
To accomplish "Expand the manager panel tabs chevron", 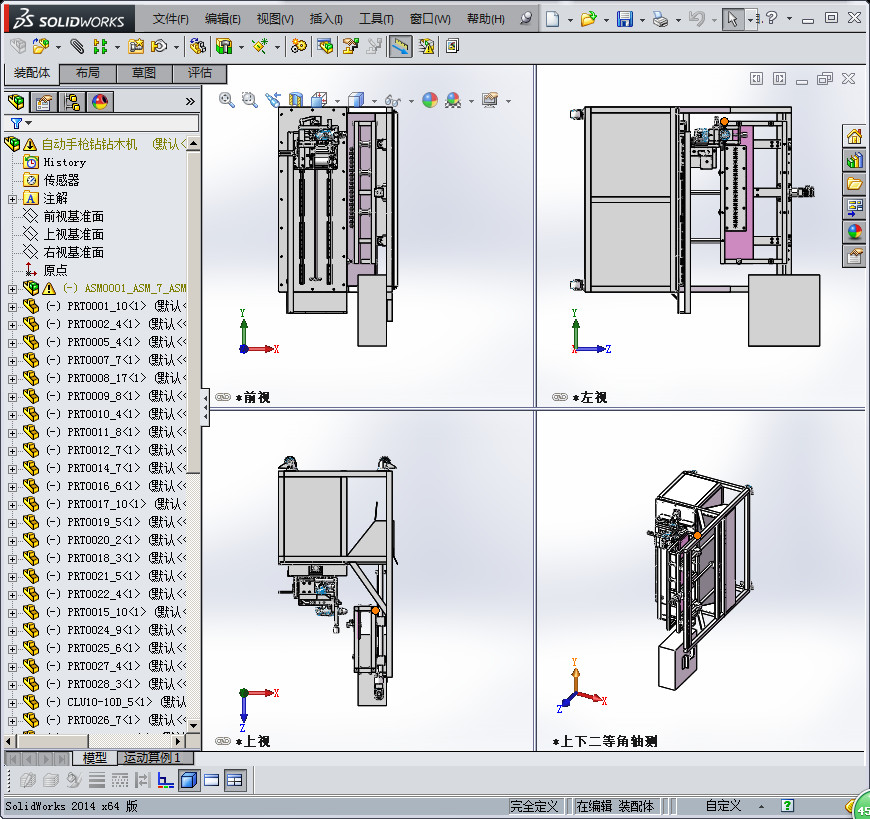I will tap(190, 102).
